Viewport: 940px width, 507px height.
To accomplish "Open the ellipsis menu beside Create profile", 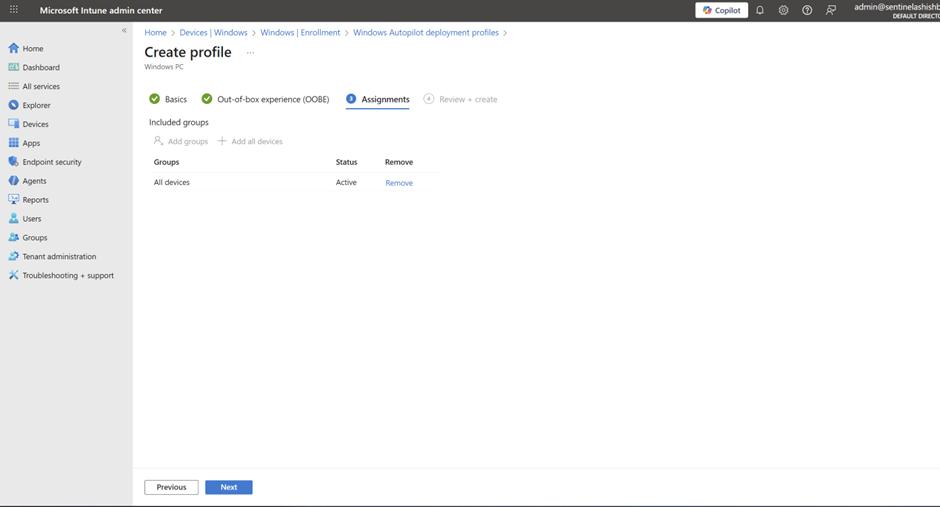I will (x=250, y=53).
